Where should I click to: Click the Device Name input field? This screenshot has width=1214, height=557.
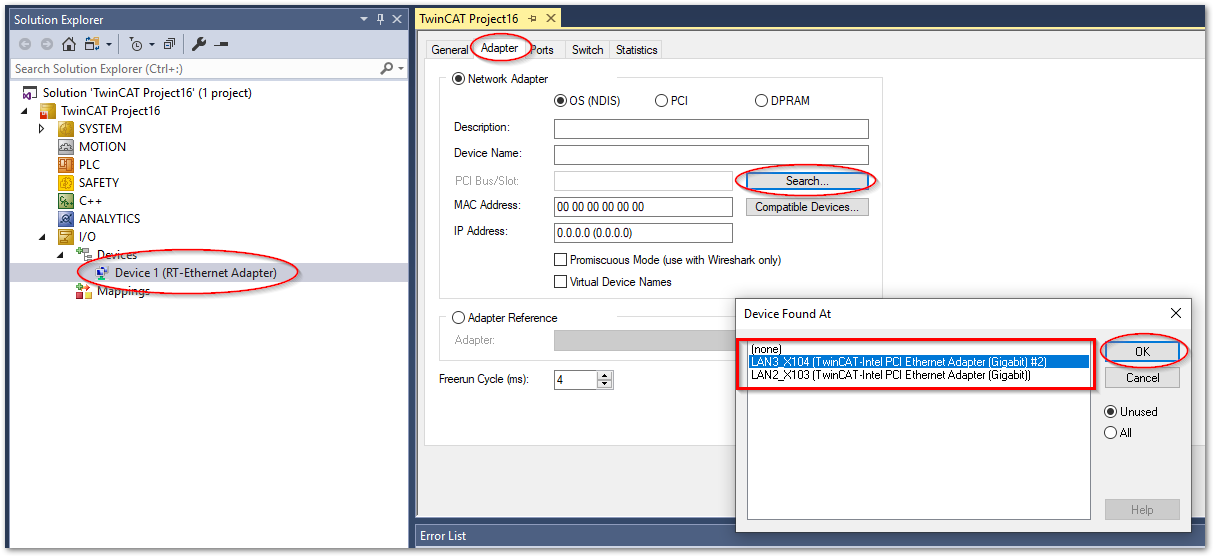pyautogui.click(x=711, y=155)
